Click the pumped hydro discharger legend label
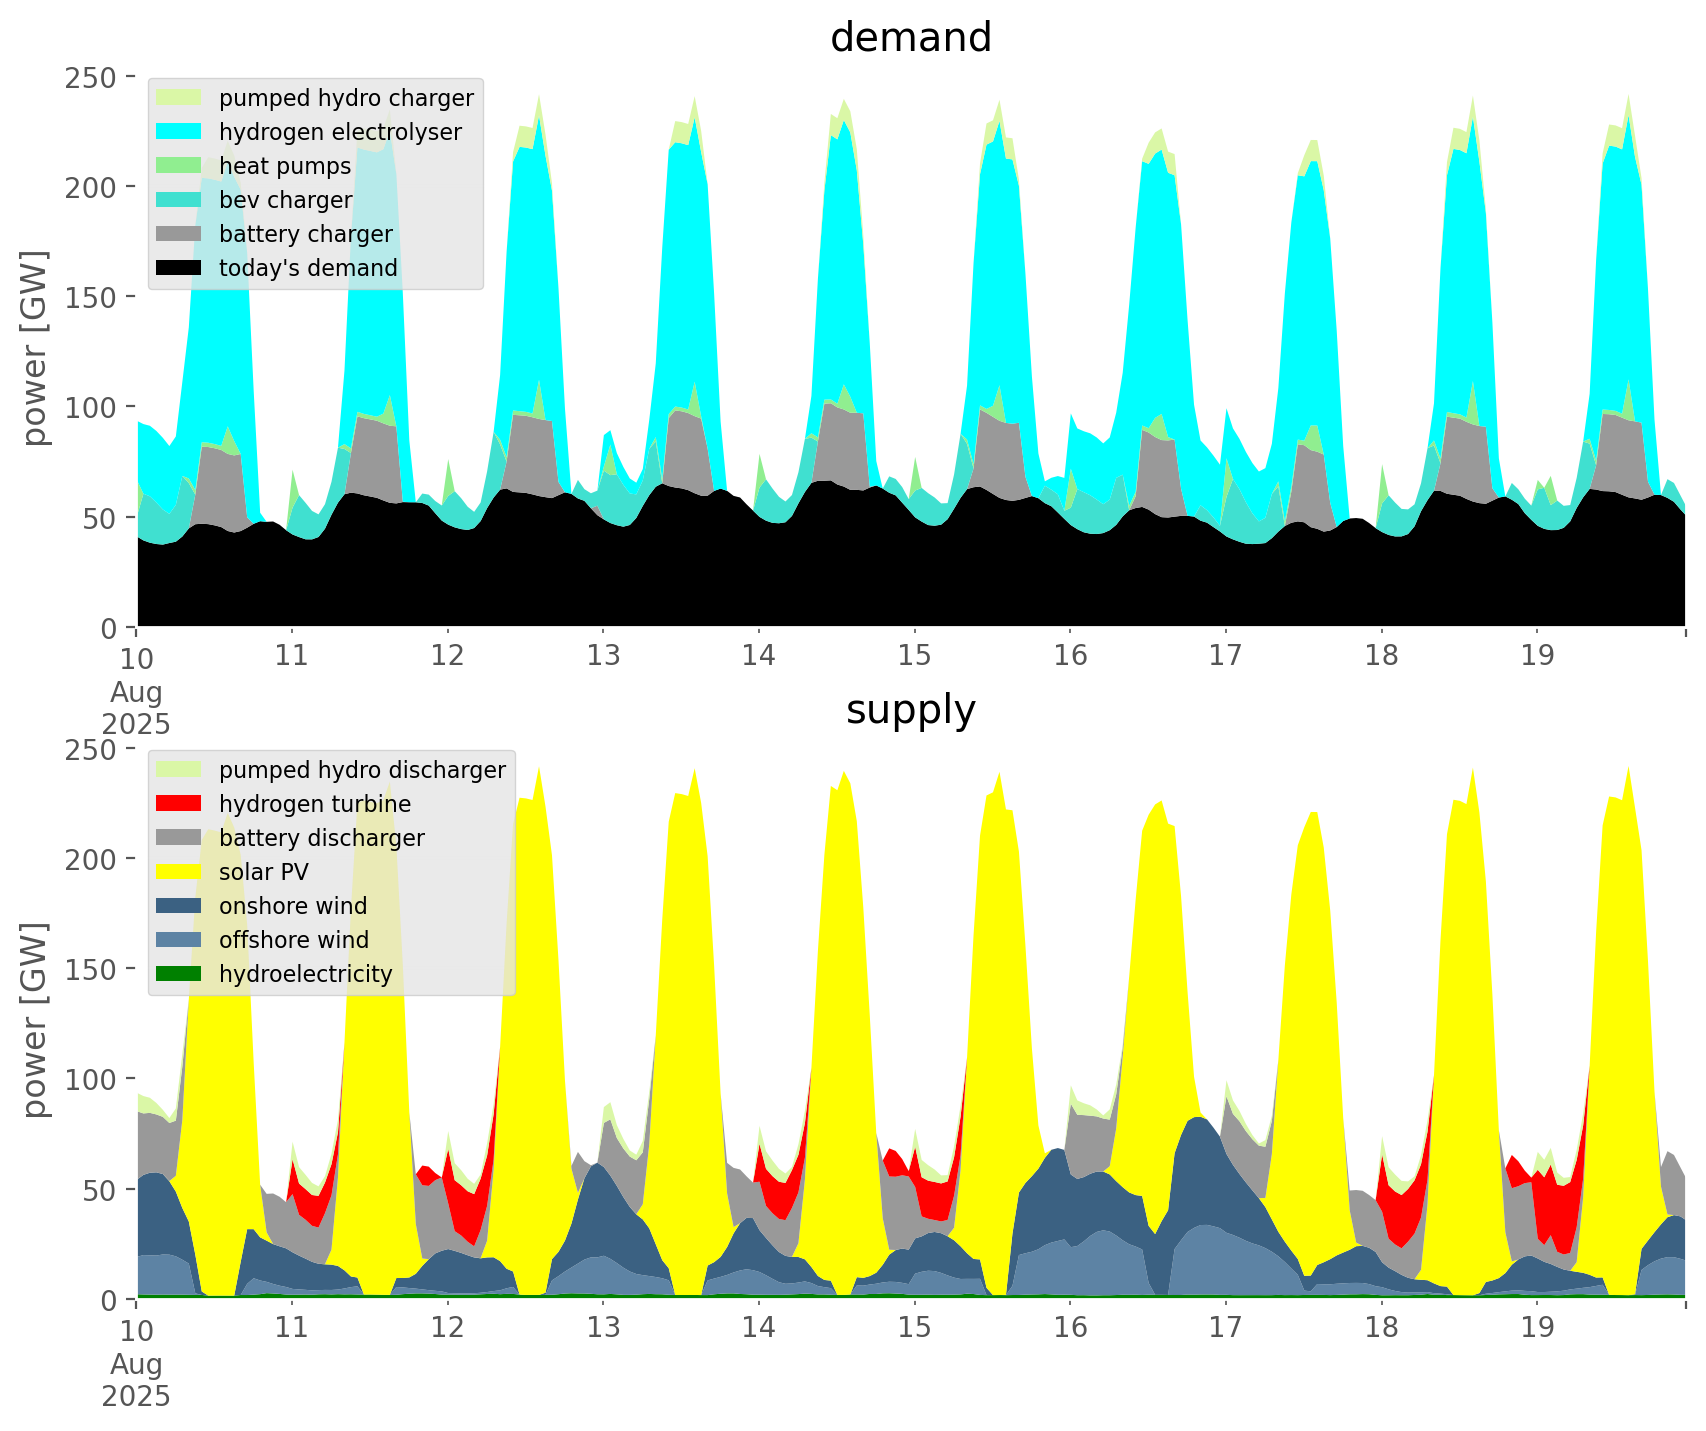This screenshot has height=1431, width=1706. [x=362, y=770]
